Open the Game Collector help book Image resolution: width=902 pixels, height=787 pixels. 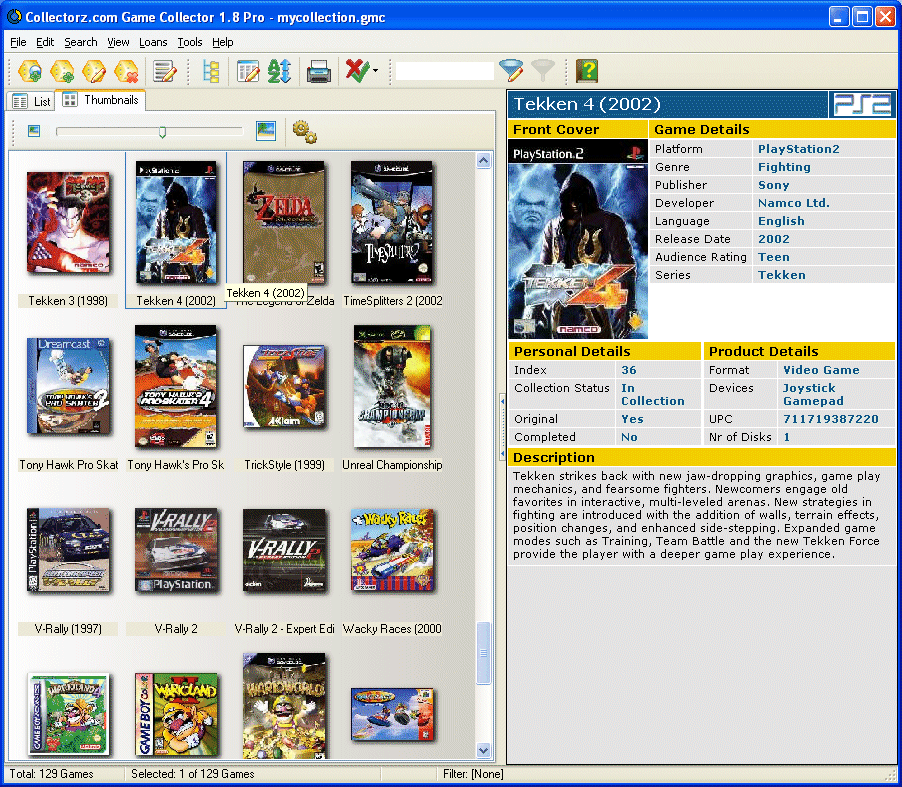(587, 71)
